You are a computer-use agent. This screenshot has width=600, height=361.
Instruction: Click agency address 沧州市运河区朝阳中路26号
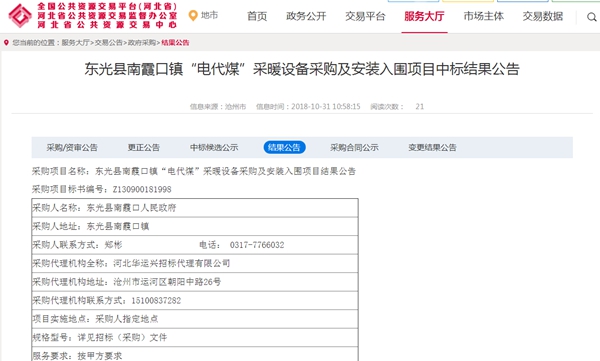click(167, 282)
